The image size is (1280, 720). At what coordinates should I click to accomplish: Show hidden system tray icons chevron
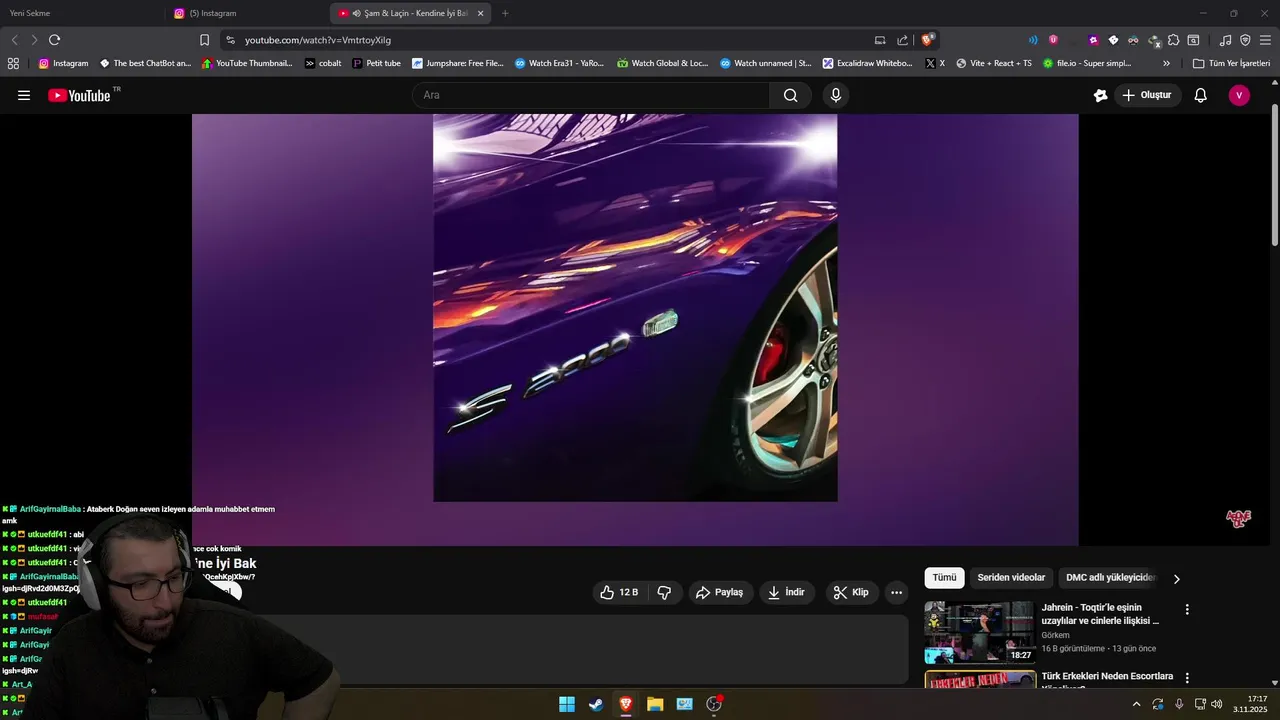[x=1136, y=704]
